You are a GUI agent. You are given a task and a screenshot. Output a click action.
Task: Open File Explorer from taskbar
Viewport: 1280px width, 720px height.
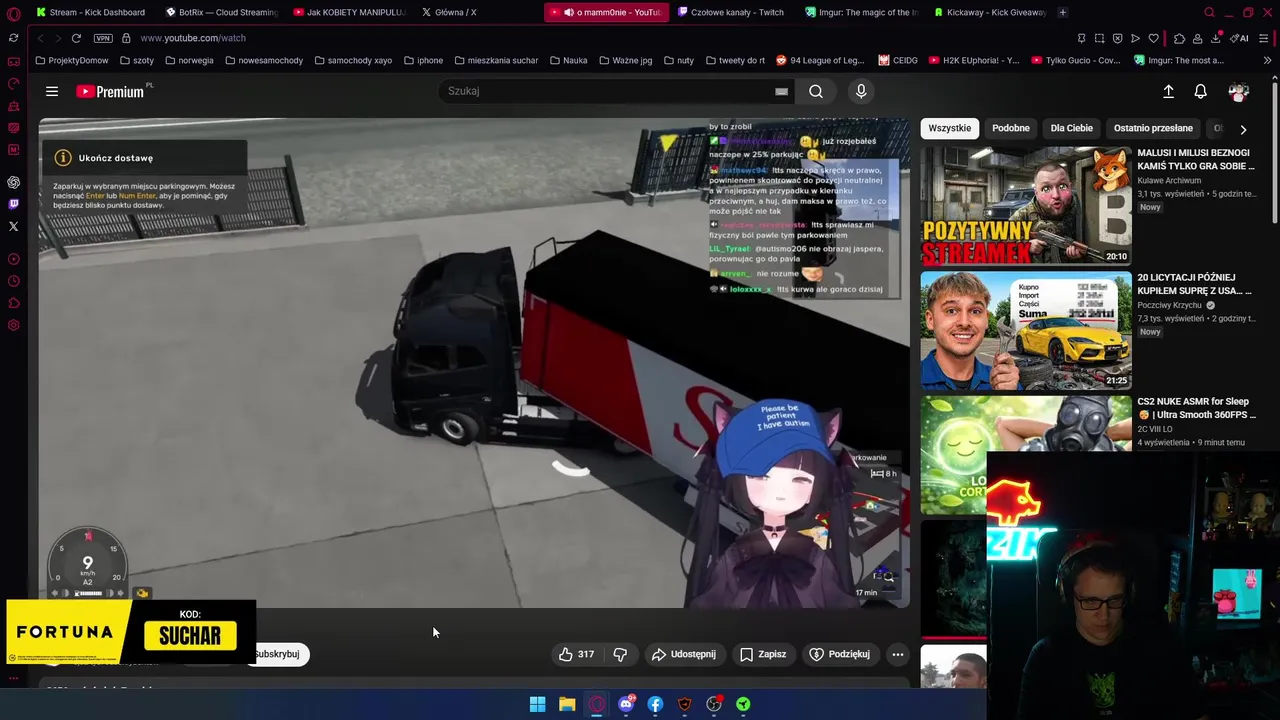(567, 704)
